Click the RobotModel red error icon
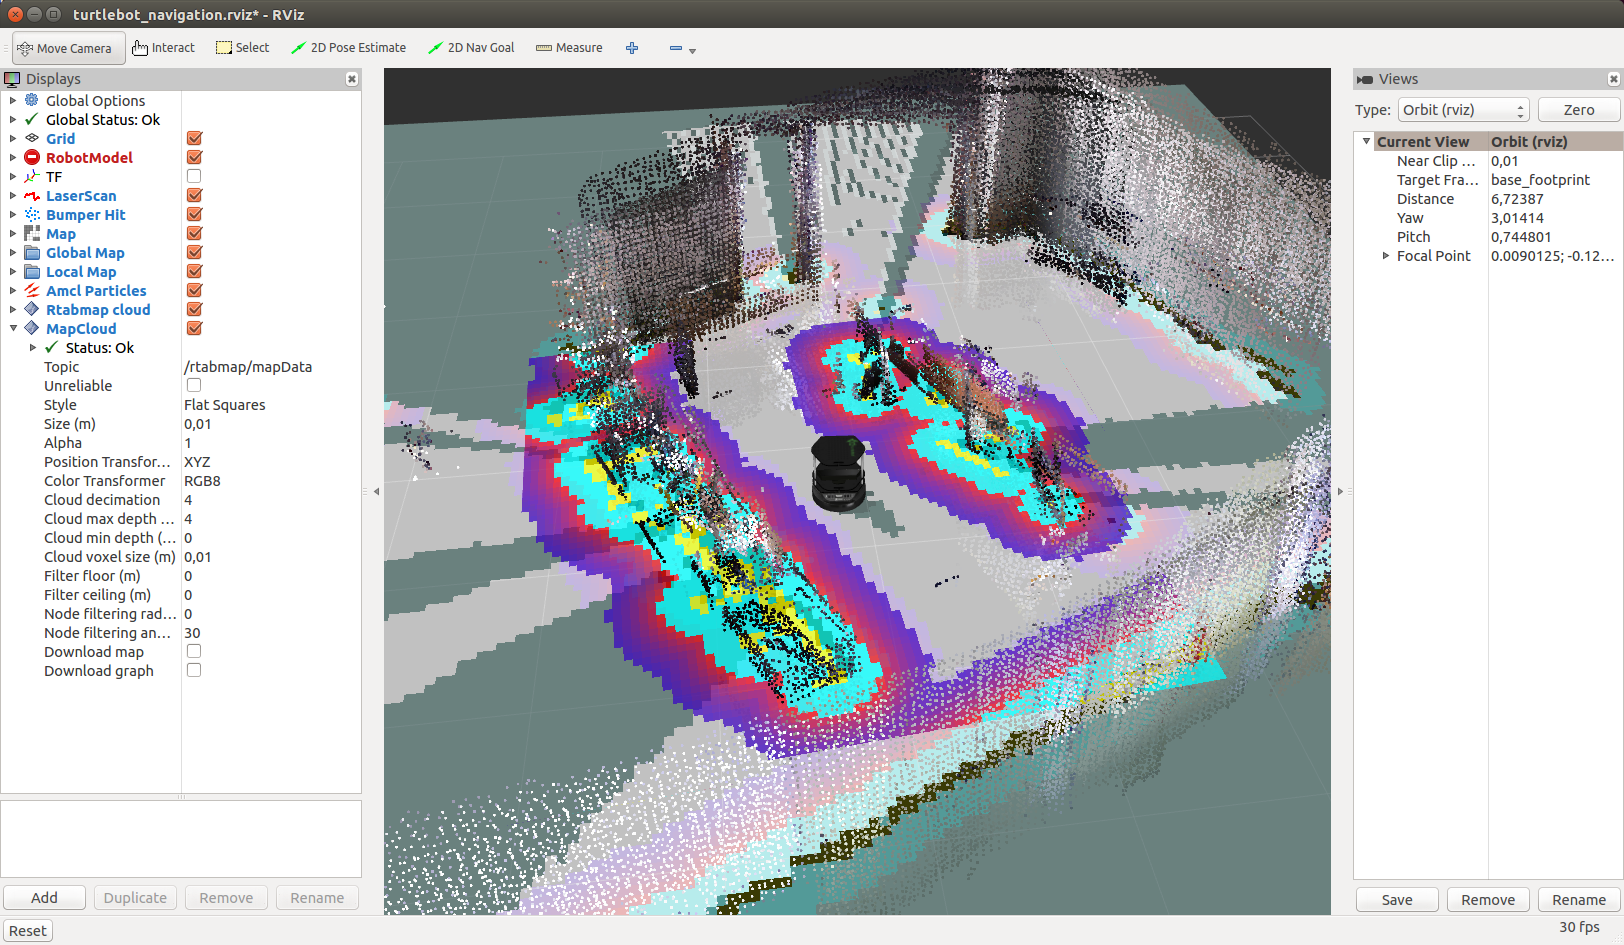Image resolution: width=1624 pixels, height=945 pixels. [x=32, y=157]
